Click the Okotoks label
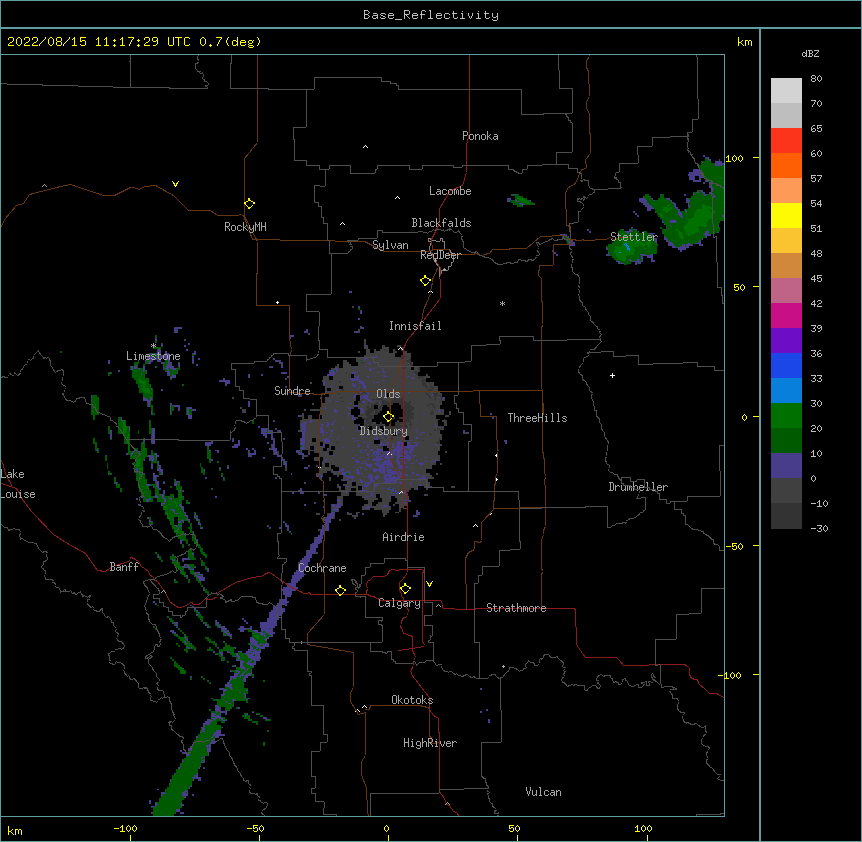The width and height of the screenshot is (862, 842). click(x=412, y=700)
